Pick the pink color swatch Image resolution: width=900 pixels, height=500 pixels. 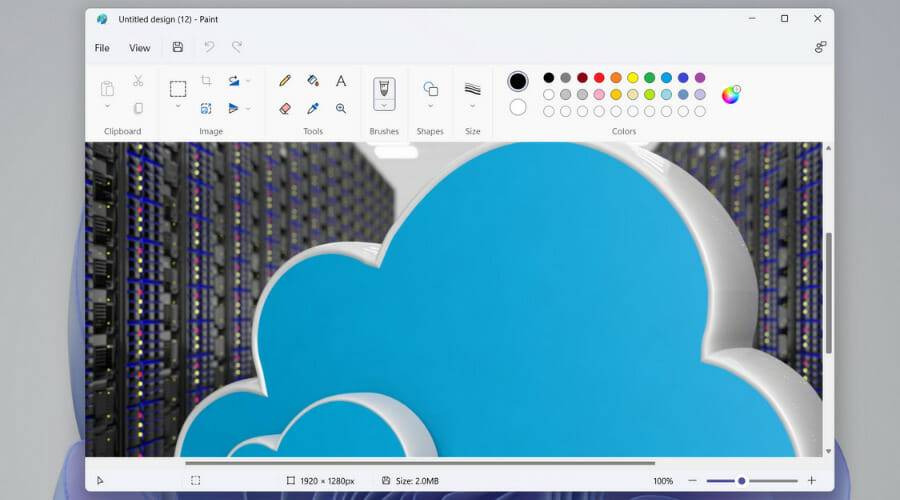pyautogui.click(x=599, y=94)
